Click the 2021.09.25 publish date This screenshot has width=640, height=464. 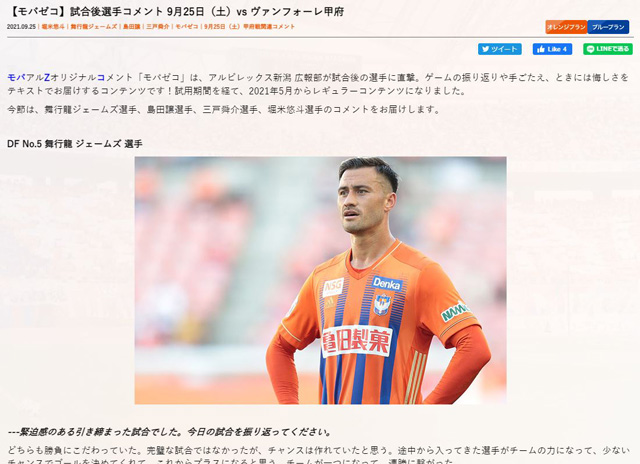pos(21,27)
